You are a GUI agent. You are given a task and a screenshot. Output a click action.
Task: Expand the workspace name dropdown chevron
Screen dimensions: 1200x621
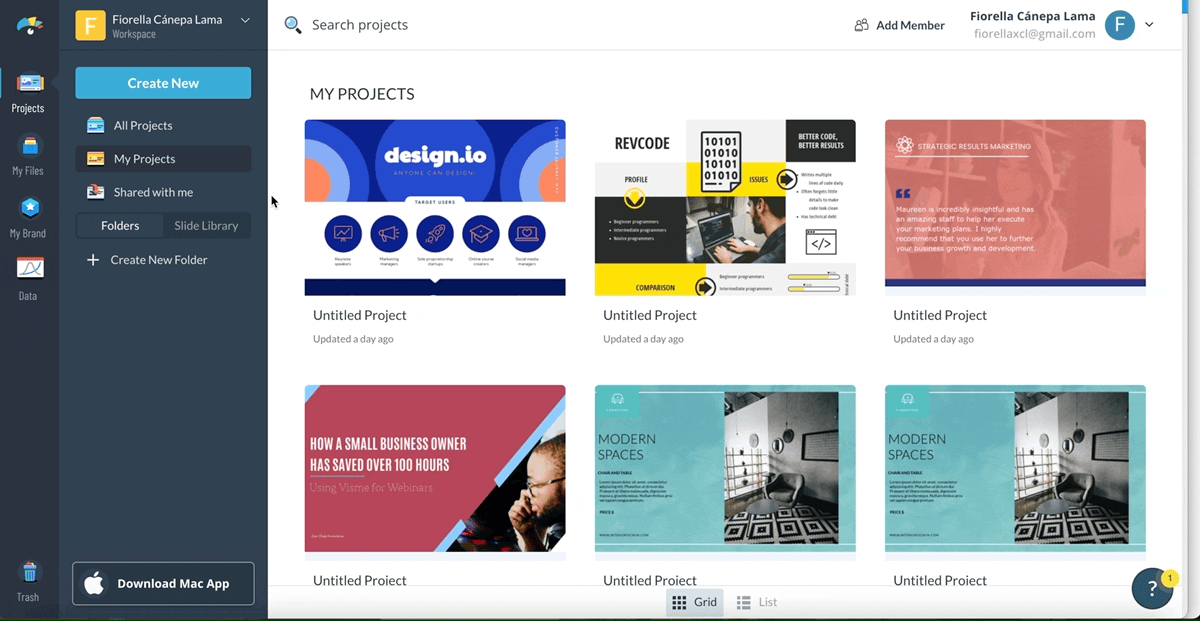[245, 20]
